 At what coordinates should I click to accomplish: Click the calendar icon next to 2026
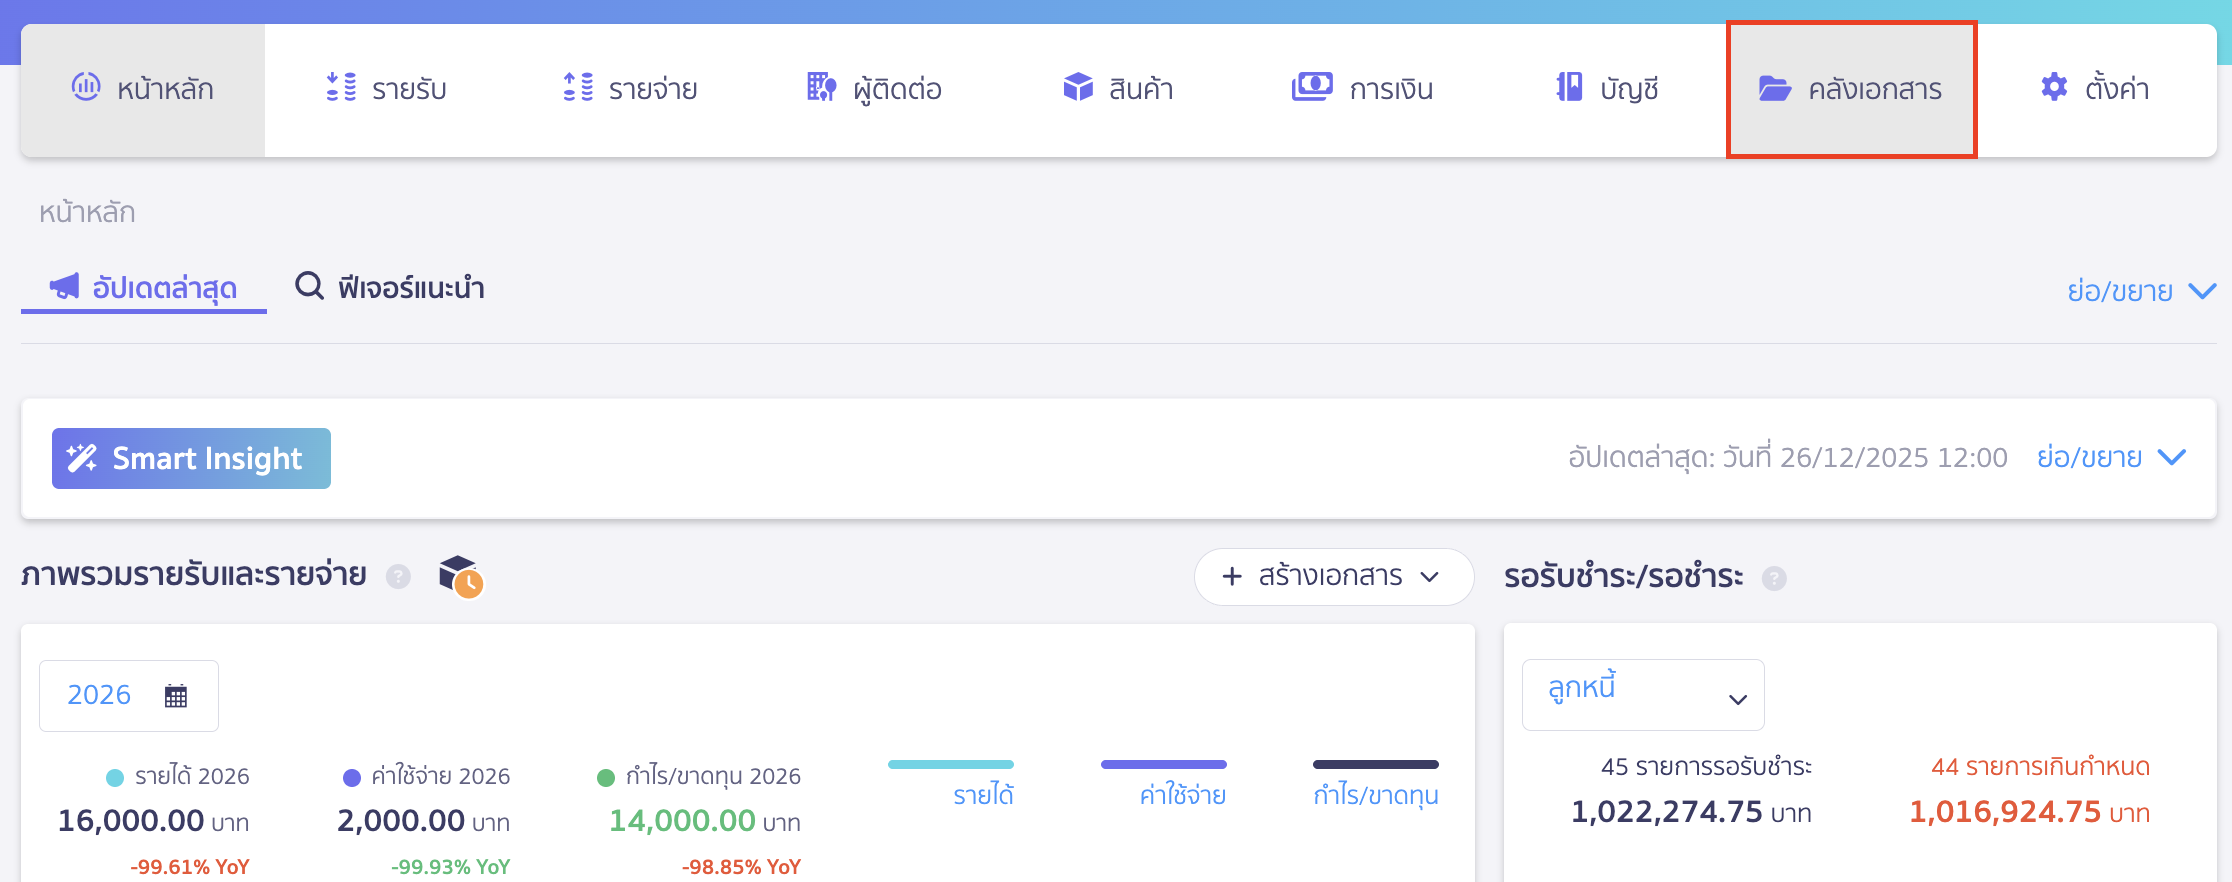click(x=176, y=696)
